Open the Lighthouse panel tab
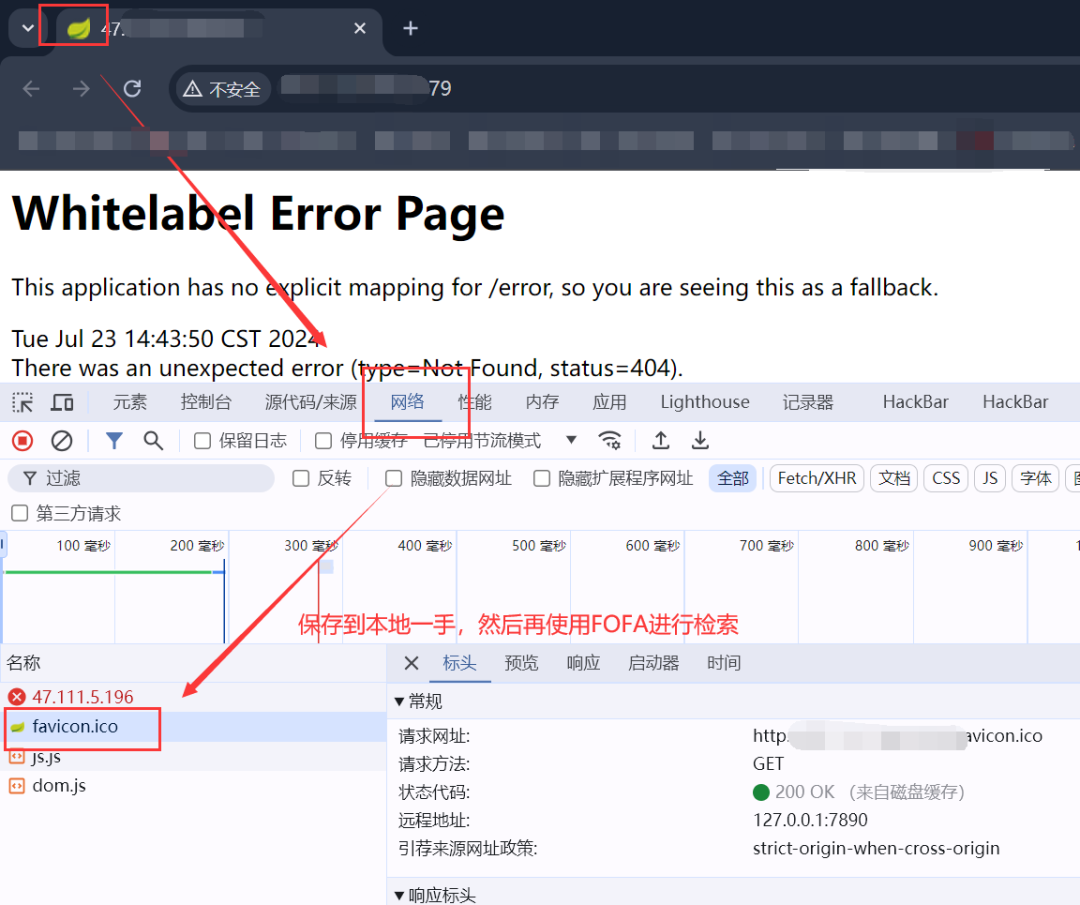The width and height of the screenshot is (1080, 905). point(705,402)
